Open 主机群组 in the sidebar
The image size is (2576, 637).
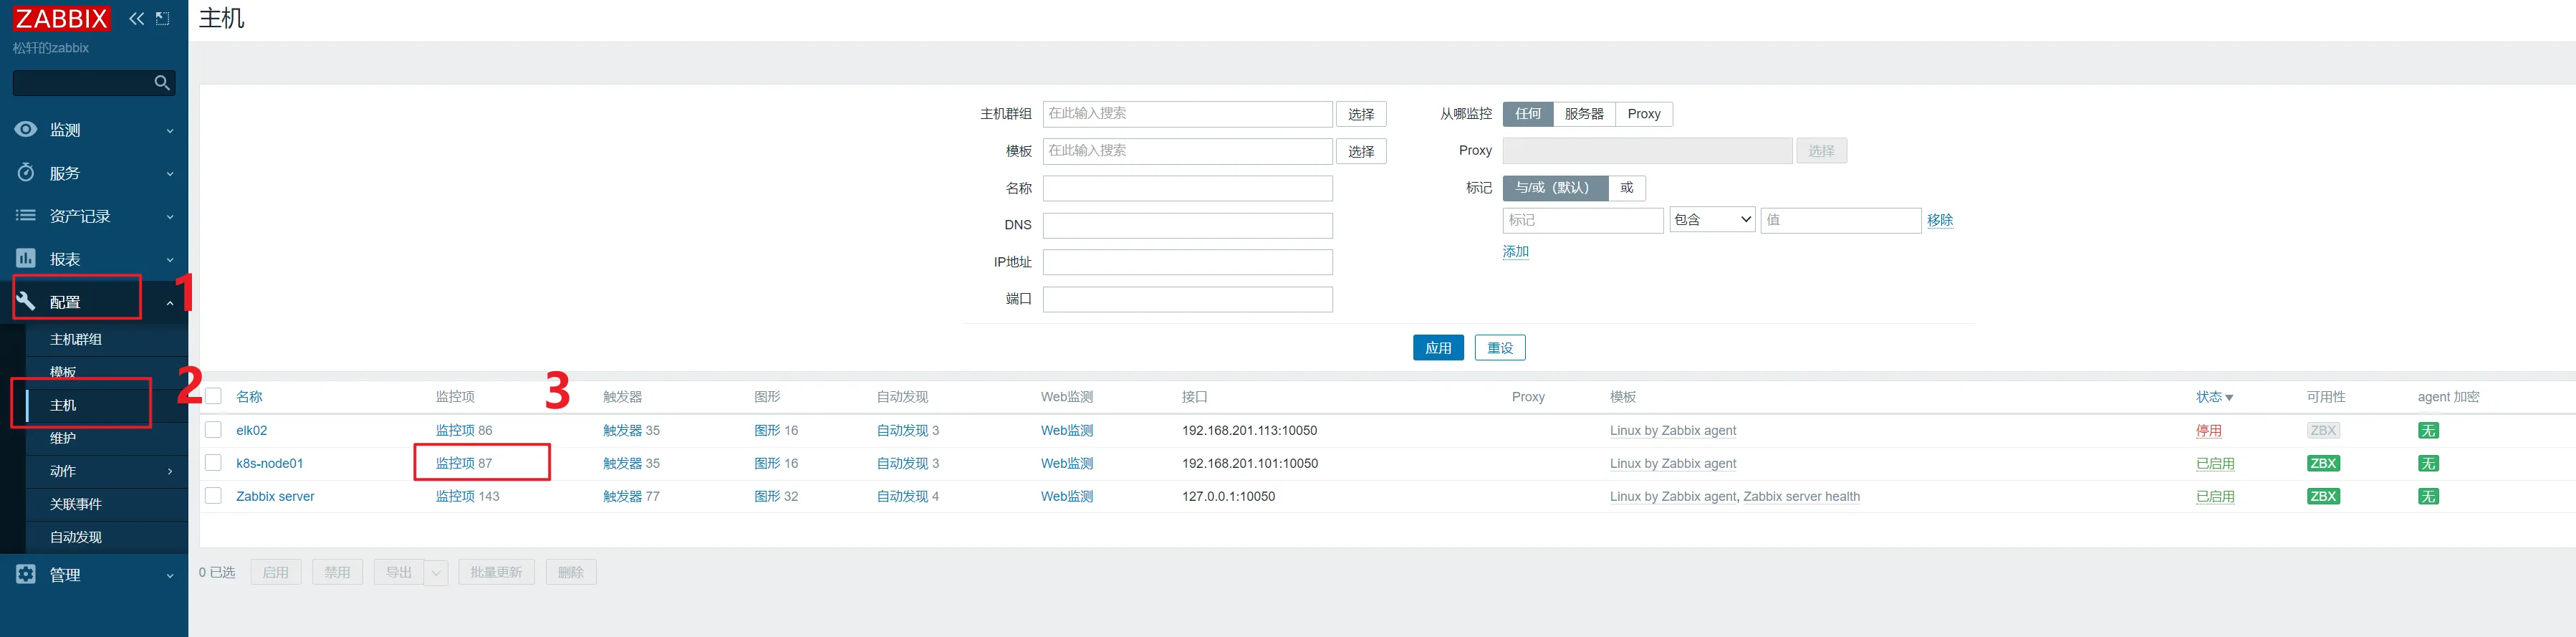point(76,339)
